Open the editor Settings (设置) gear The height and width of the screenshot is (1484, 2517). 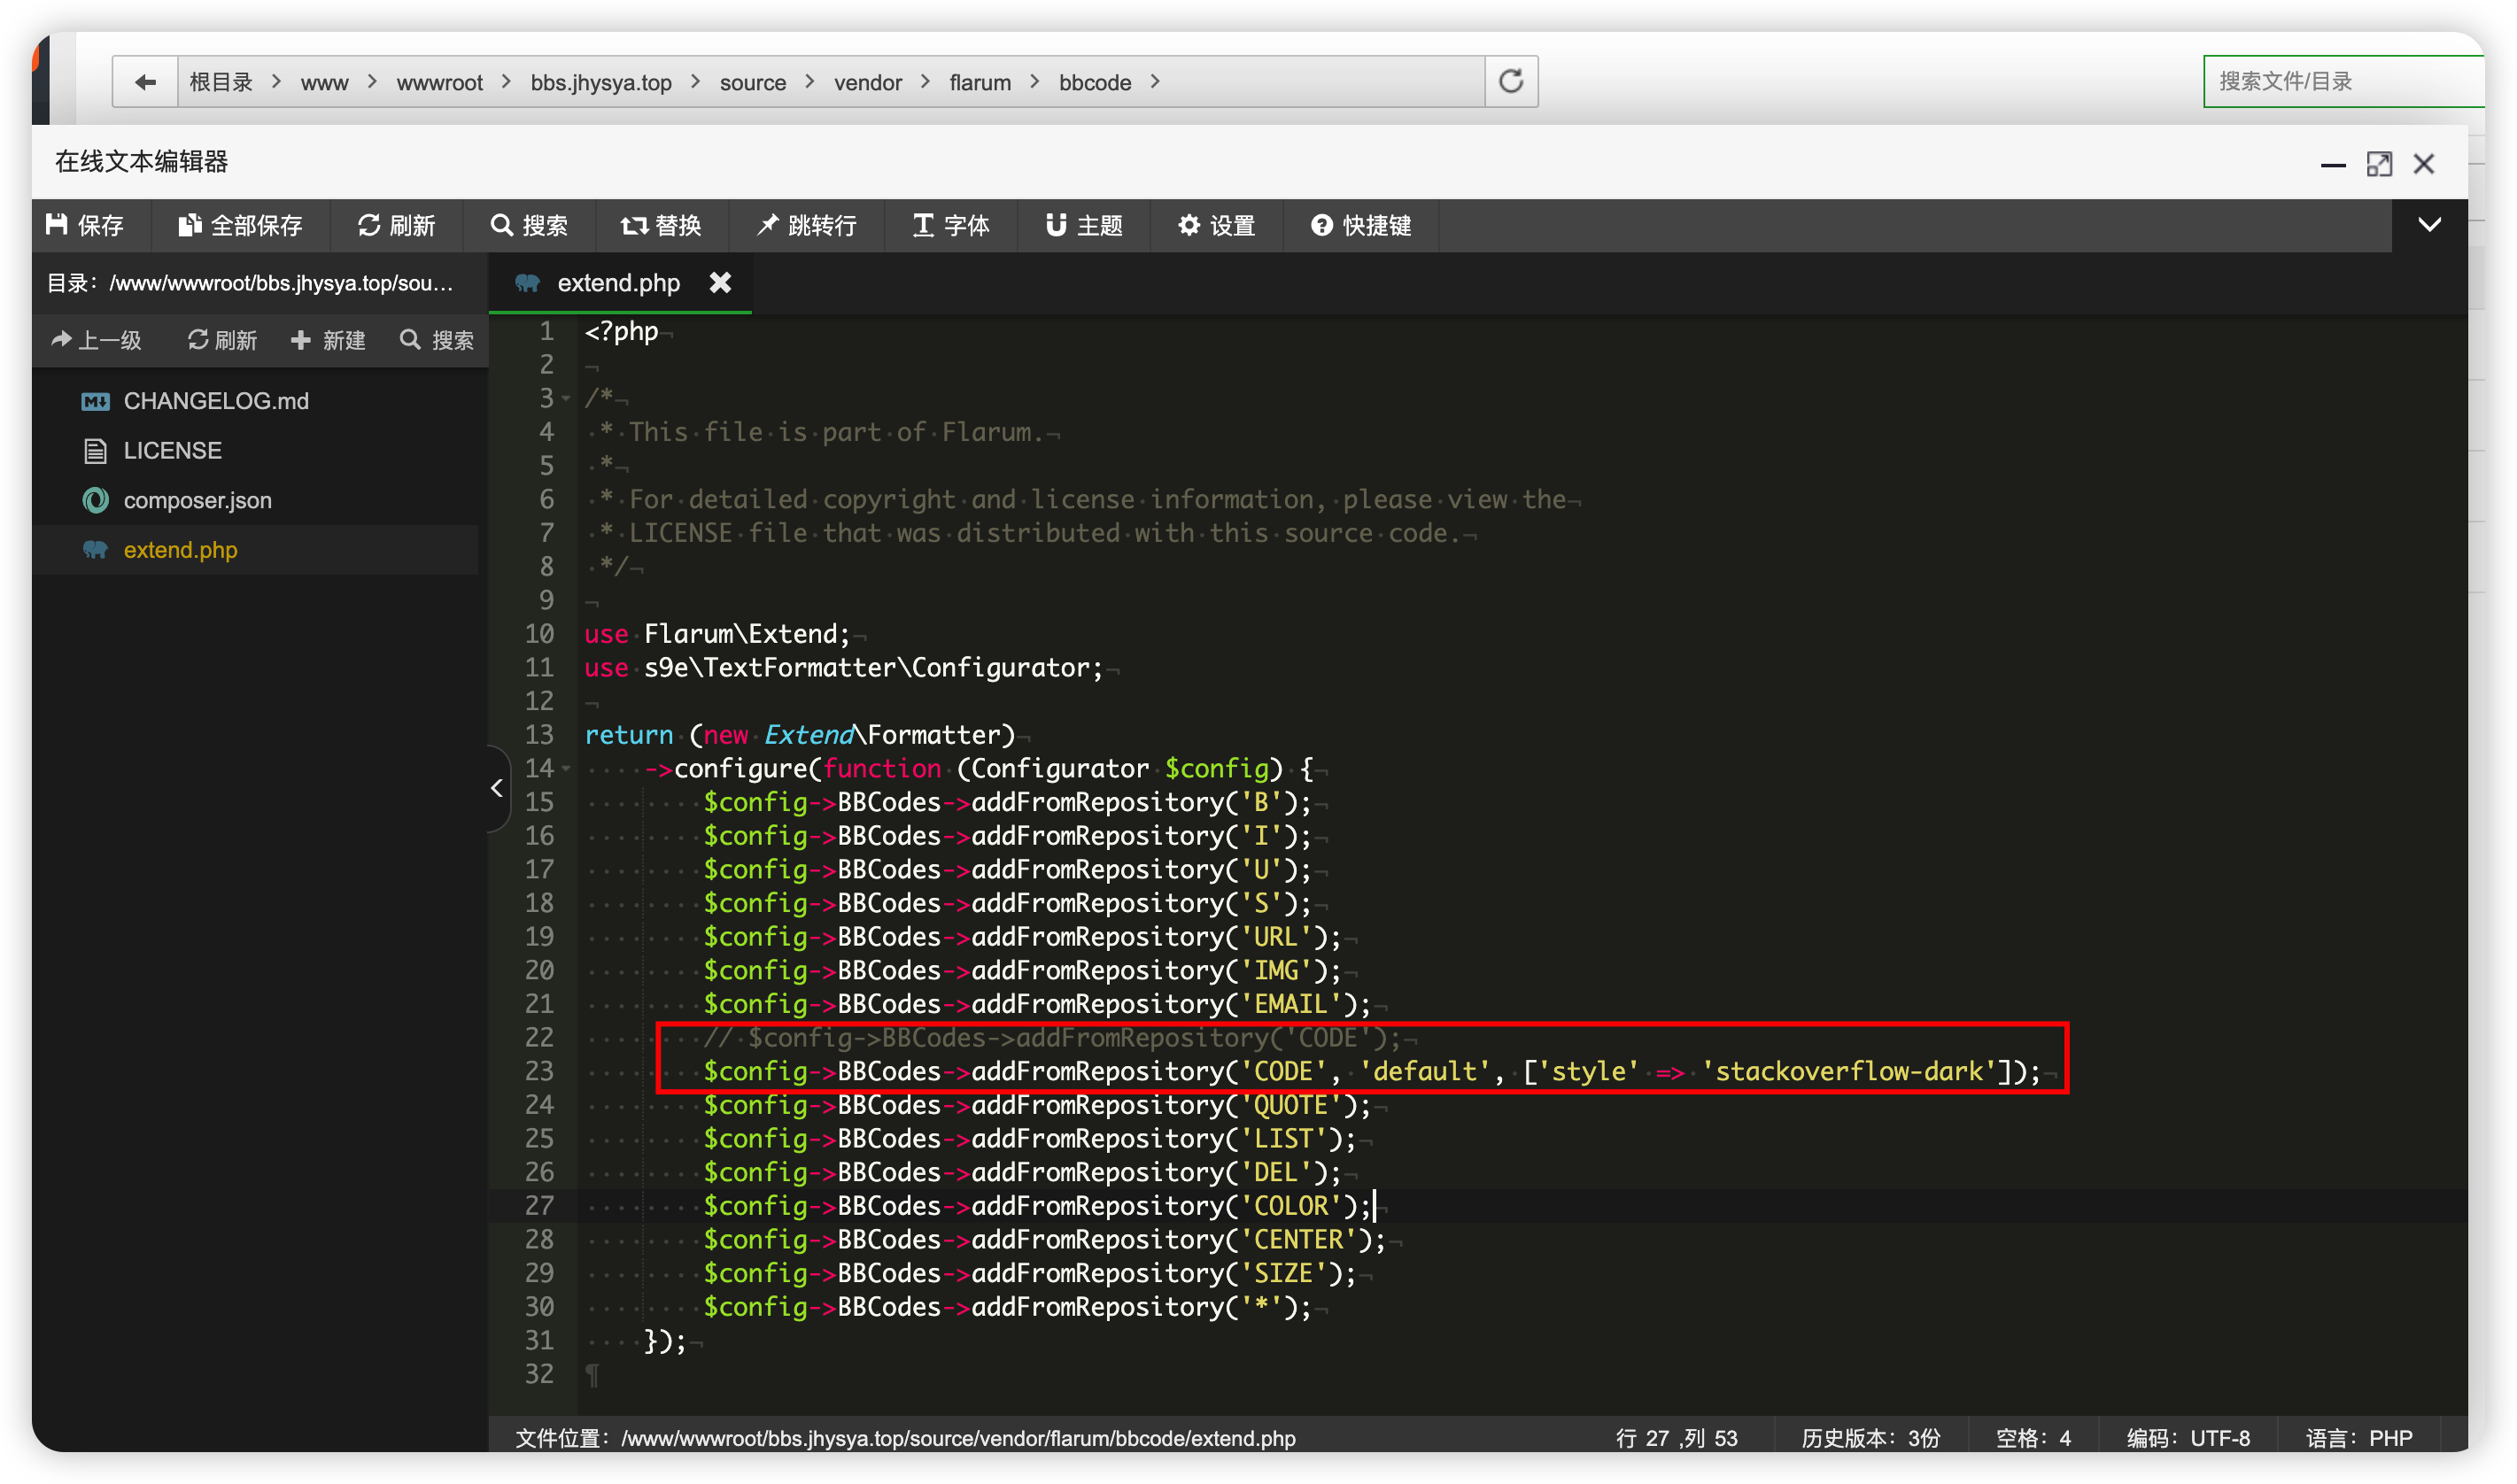(1189, 225)
